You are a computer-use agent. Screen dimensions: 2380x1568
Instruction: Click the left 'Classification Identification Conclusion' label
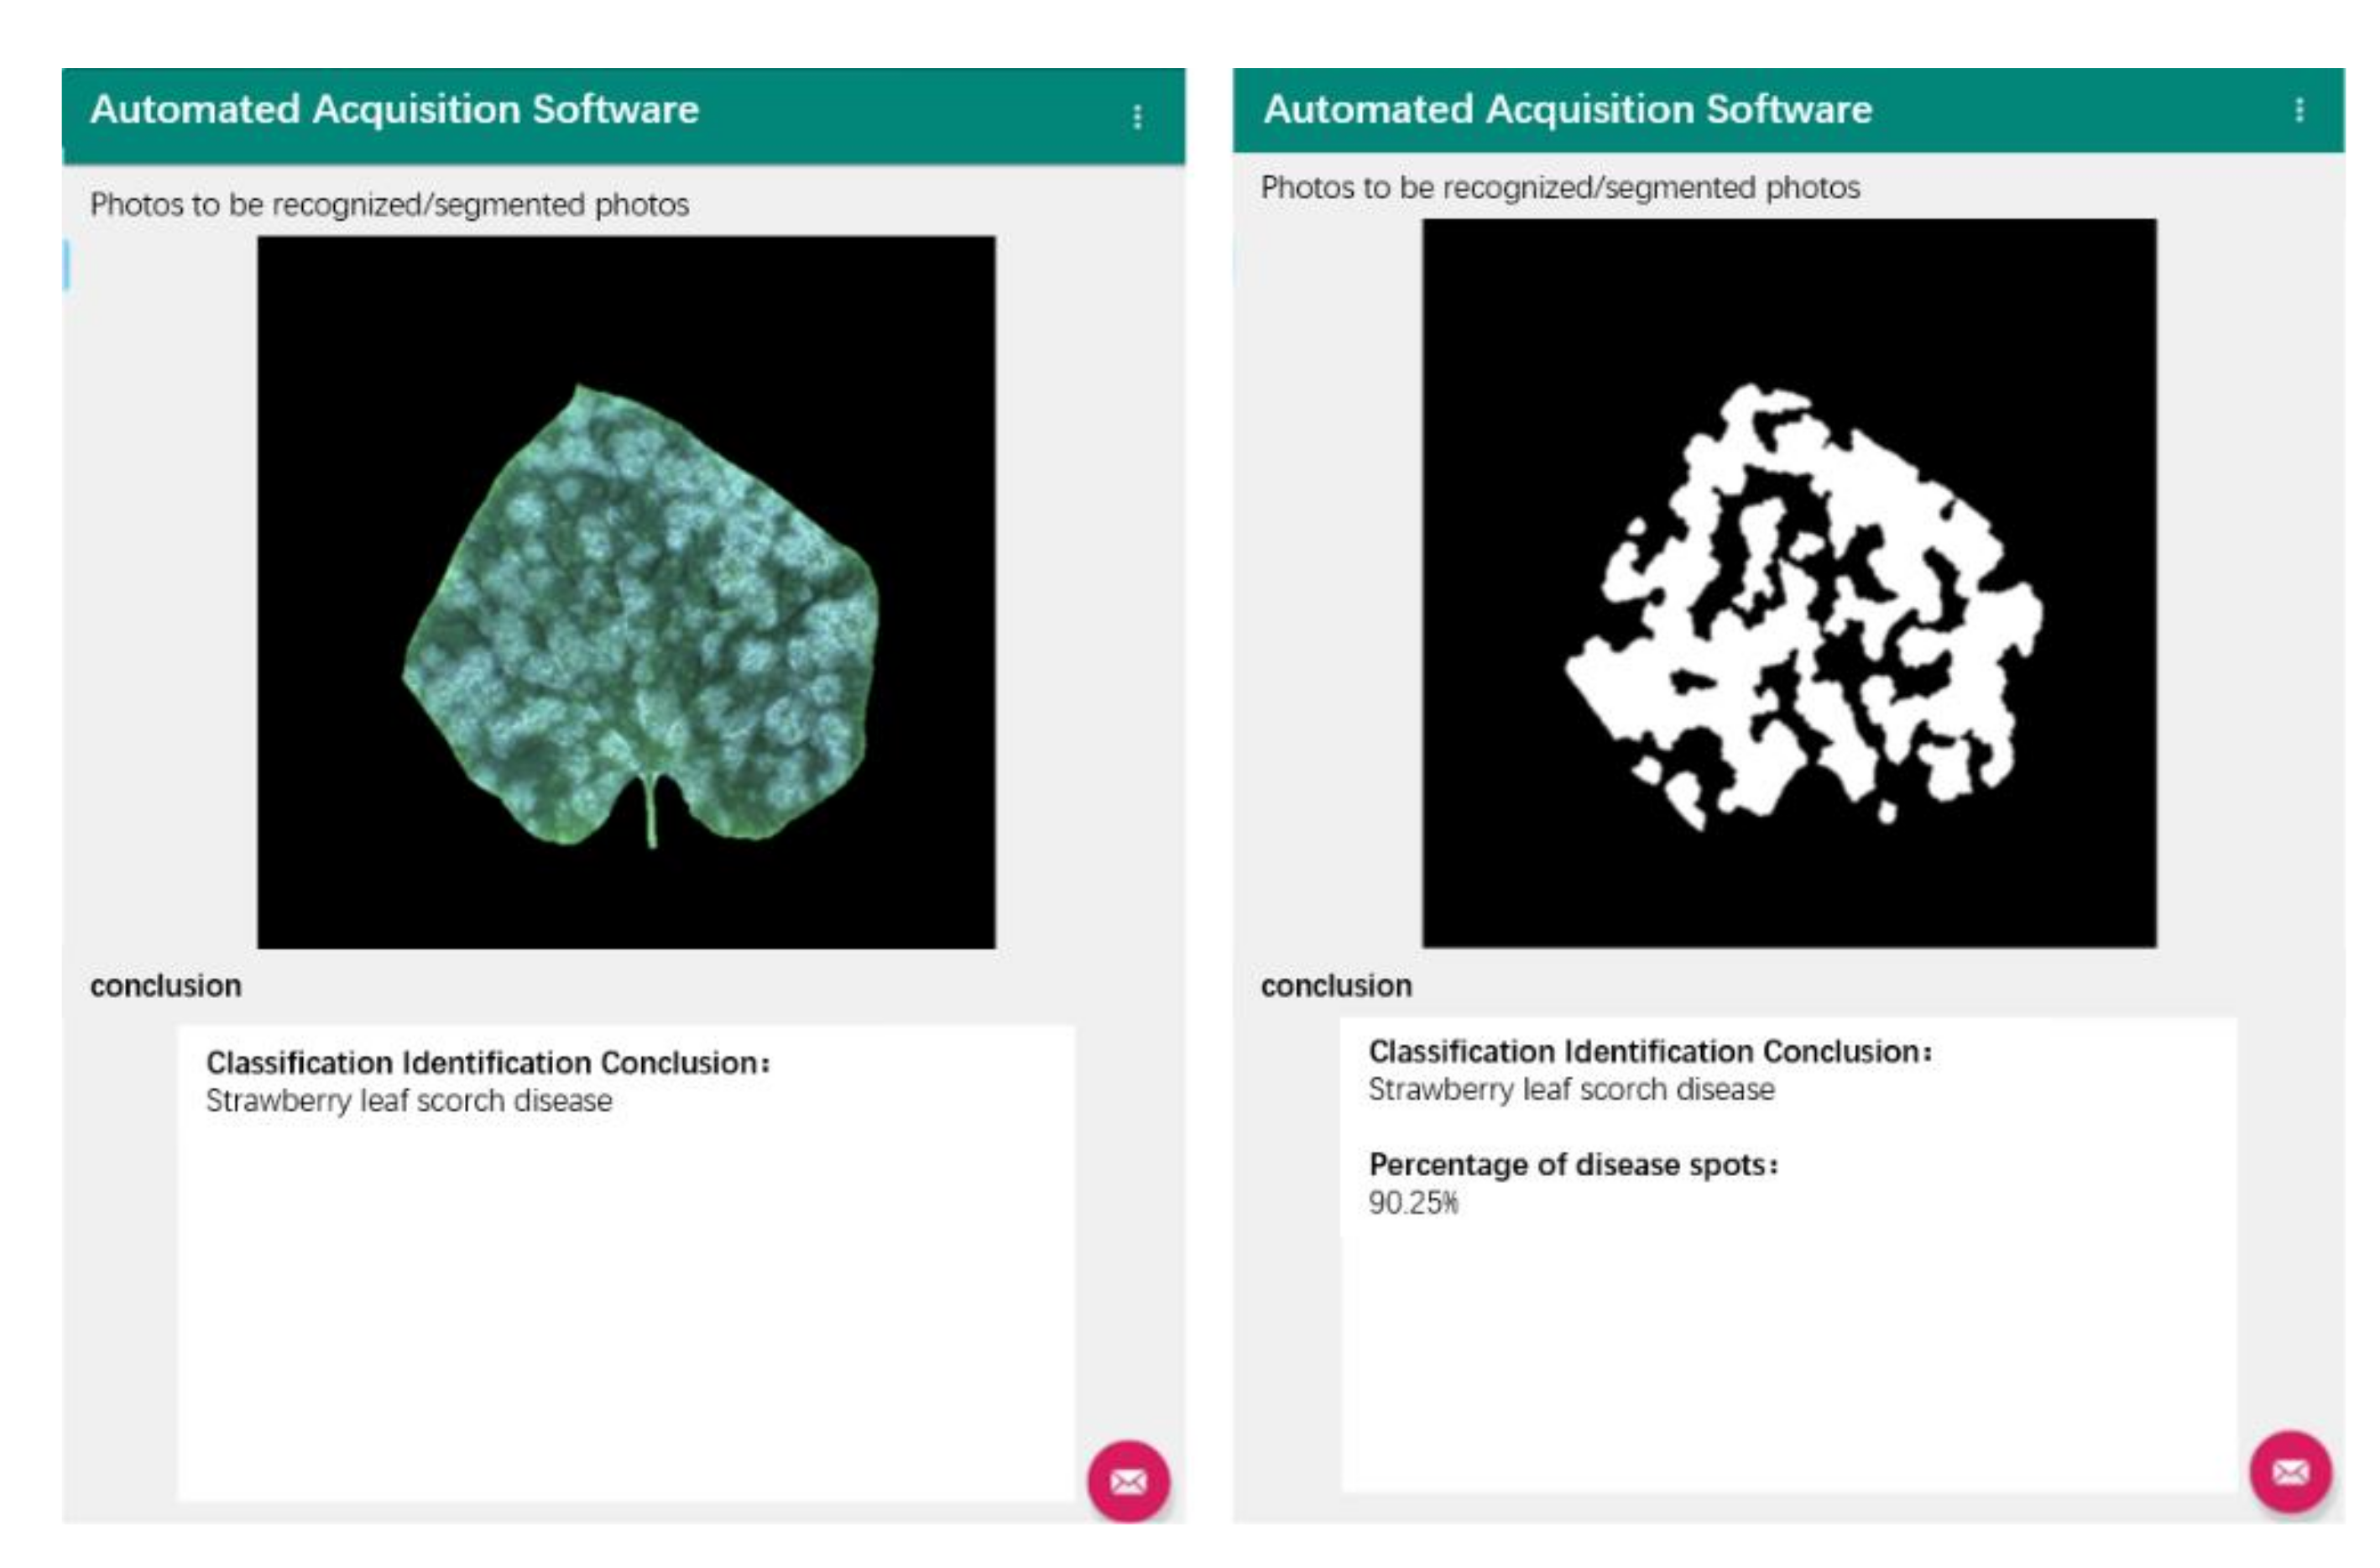pos(487,1062)
